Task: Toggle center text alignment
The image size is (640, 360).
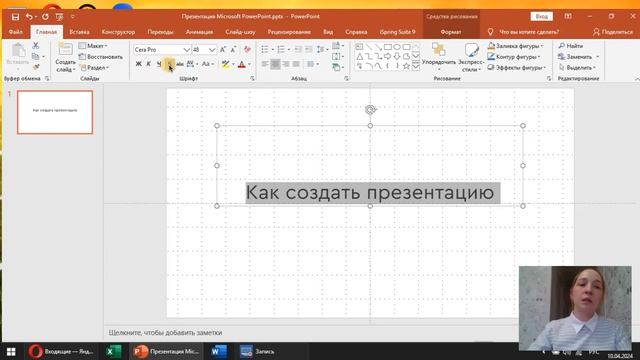Action: [x=276, y=64]
